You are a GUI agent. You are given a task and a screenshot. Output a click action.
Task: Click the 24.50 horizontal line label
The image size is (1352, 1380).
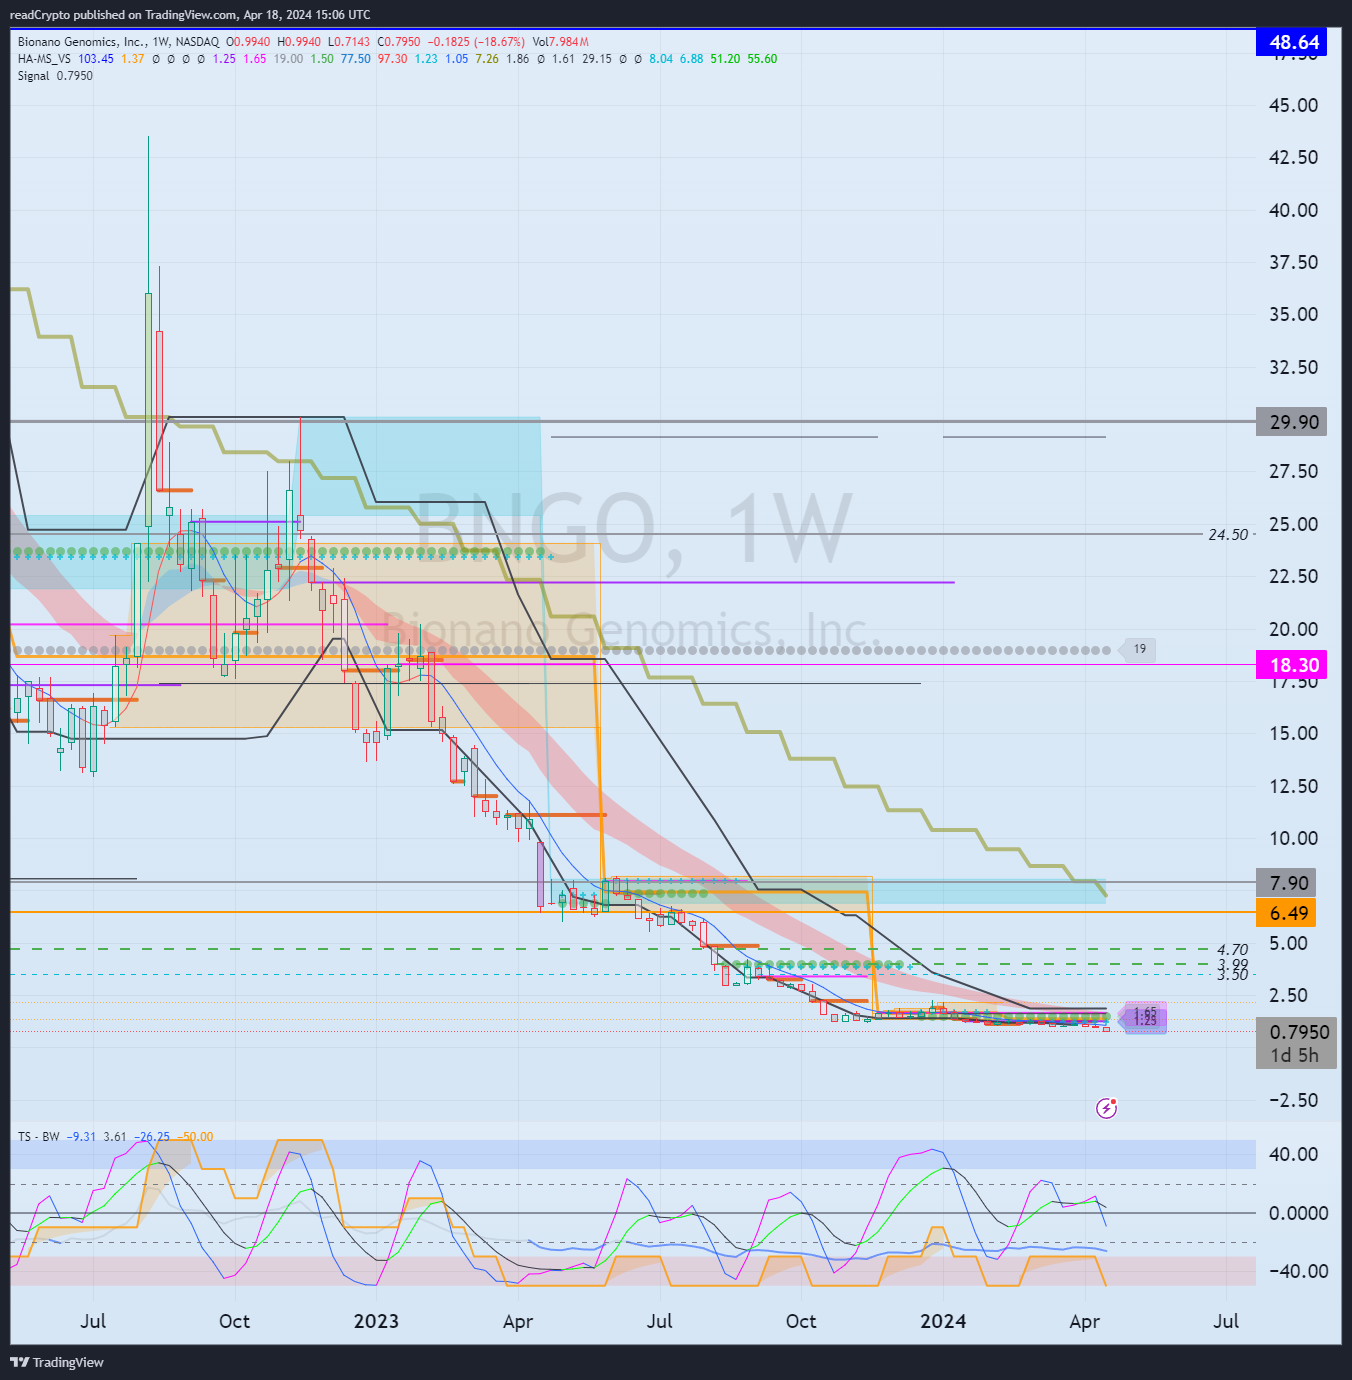pyautogui.click(x=1228, y=535)
